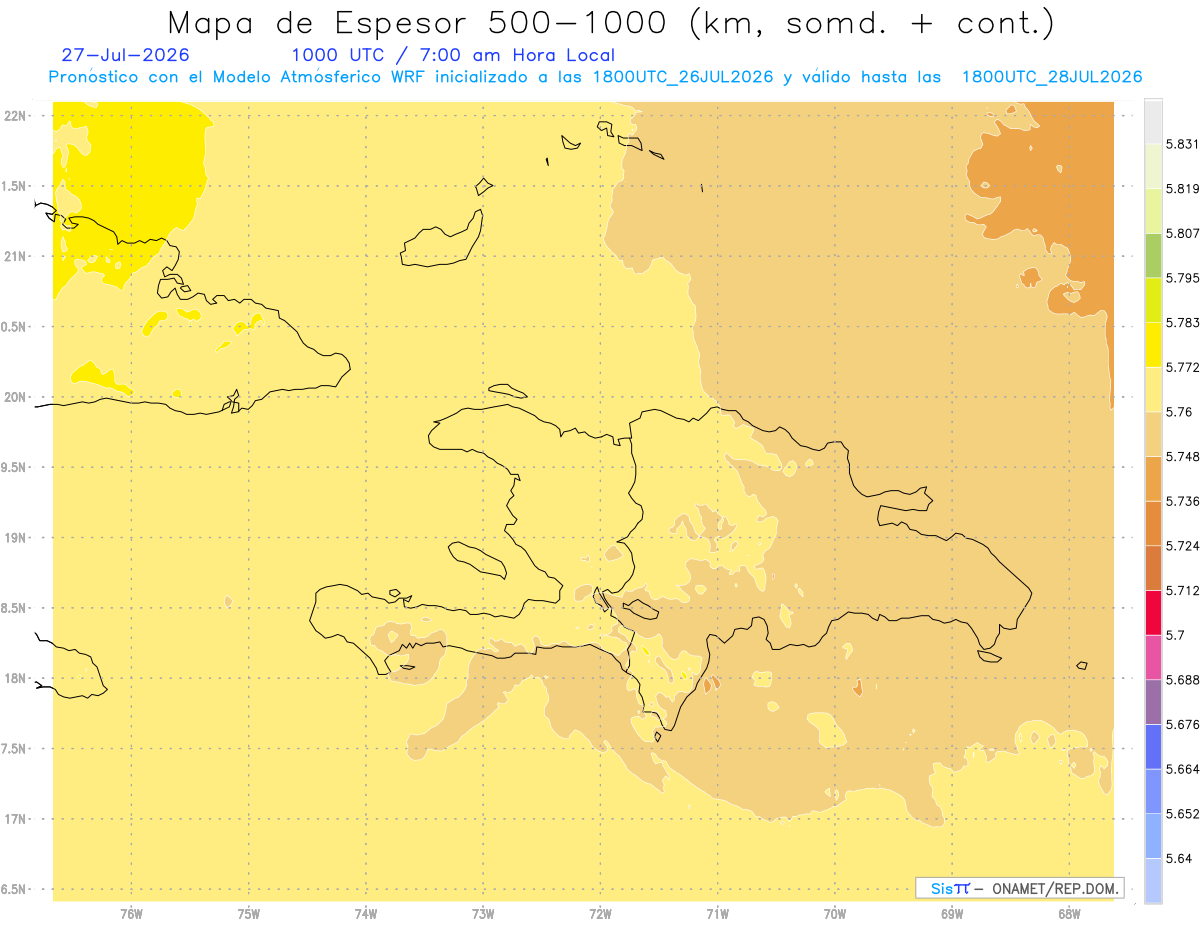Click the '19N' latitude label
1200x927 pixels.
tap(14, 538)
